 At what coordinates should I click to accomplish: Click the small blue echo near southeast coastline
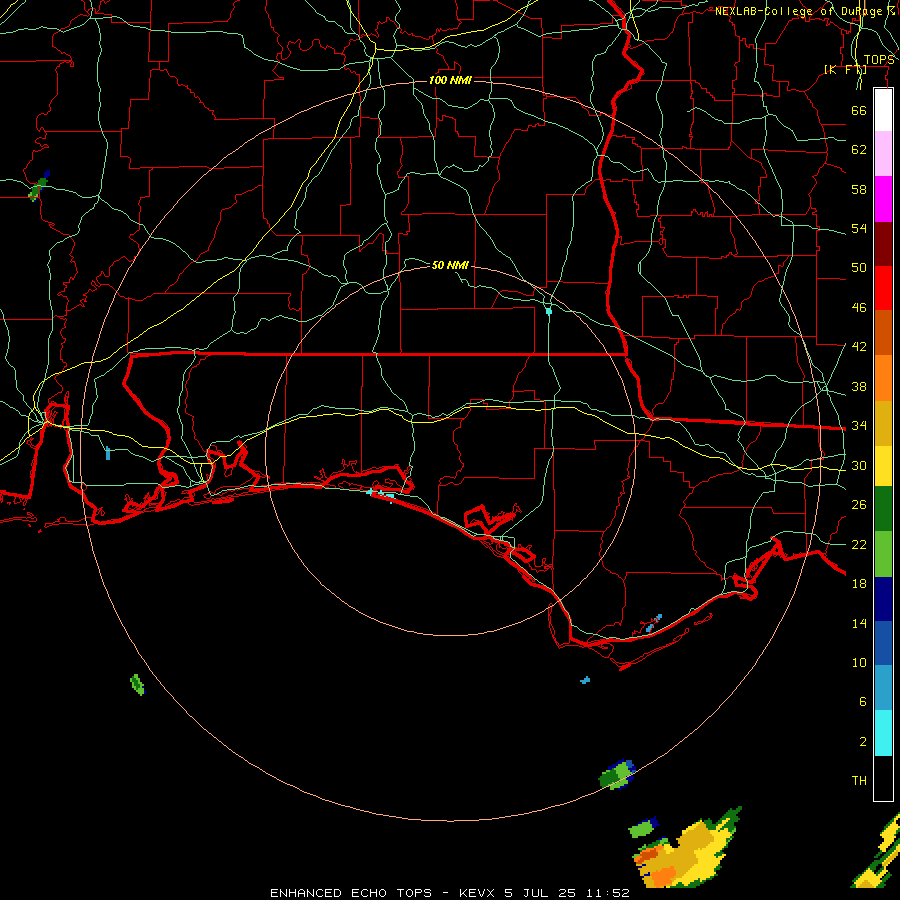654,623
